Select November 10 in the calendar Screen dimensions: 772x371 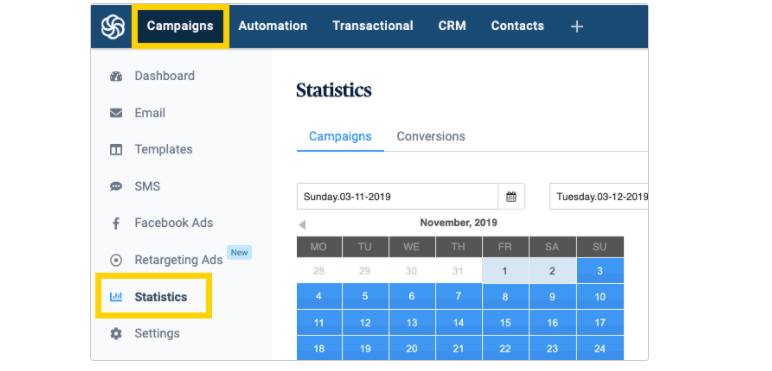tap(600, 297)
